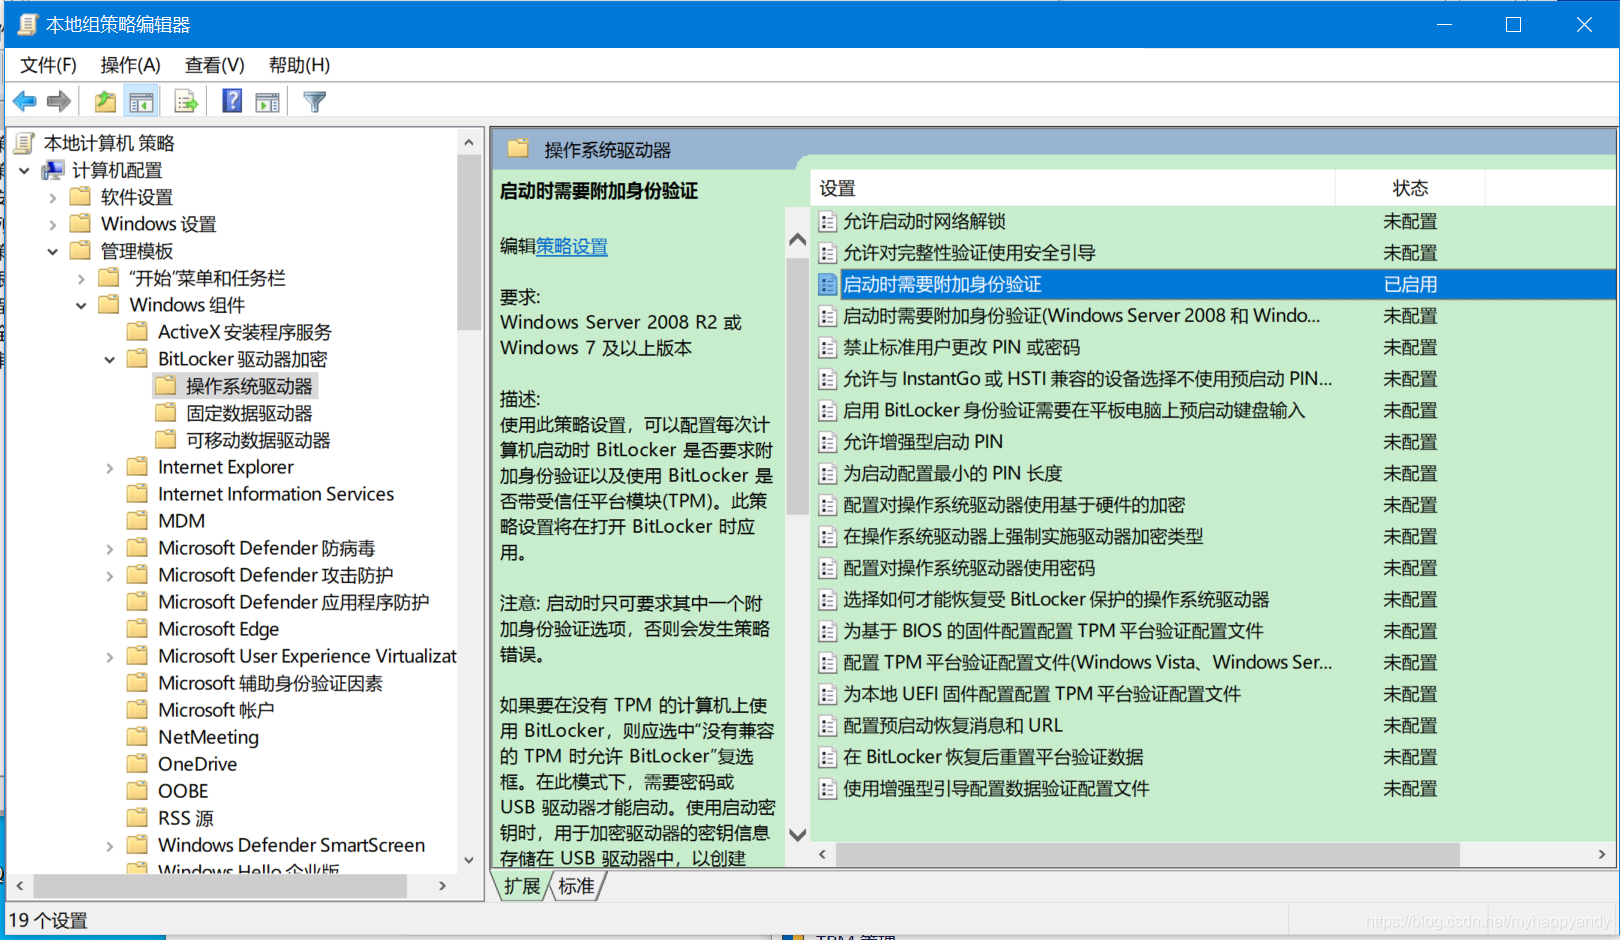This screenshot has height=940, width=1620.
Task: Select the 操作系统驱动器 tree item
Action: point(249,386)
